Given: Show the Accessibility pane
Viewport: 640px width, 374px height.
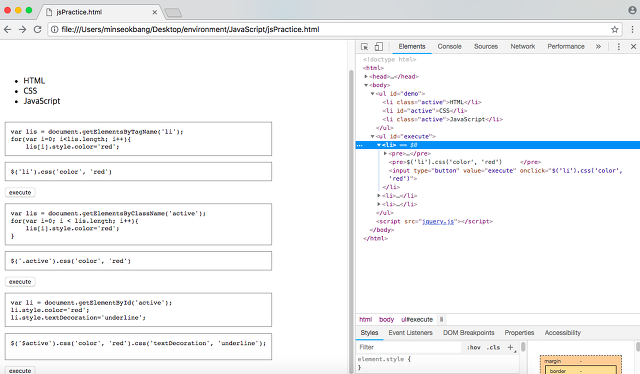Looking at the screenshot, I should [x=562, y=333].
